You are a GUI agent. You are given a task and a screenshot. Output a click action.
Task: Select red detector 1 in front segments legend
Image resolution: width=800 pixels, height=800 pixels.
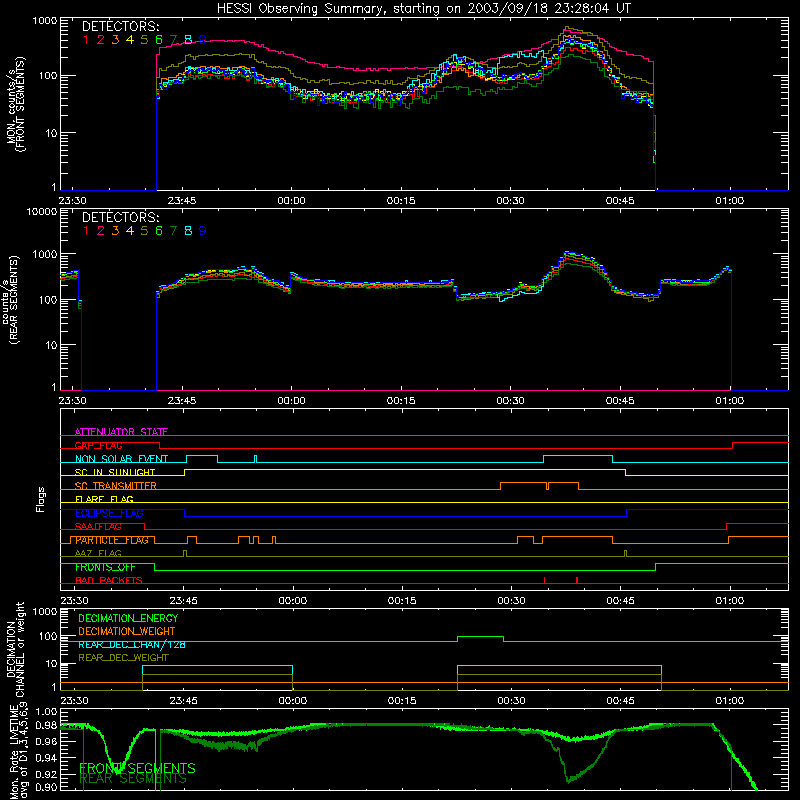point(86,39)
